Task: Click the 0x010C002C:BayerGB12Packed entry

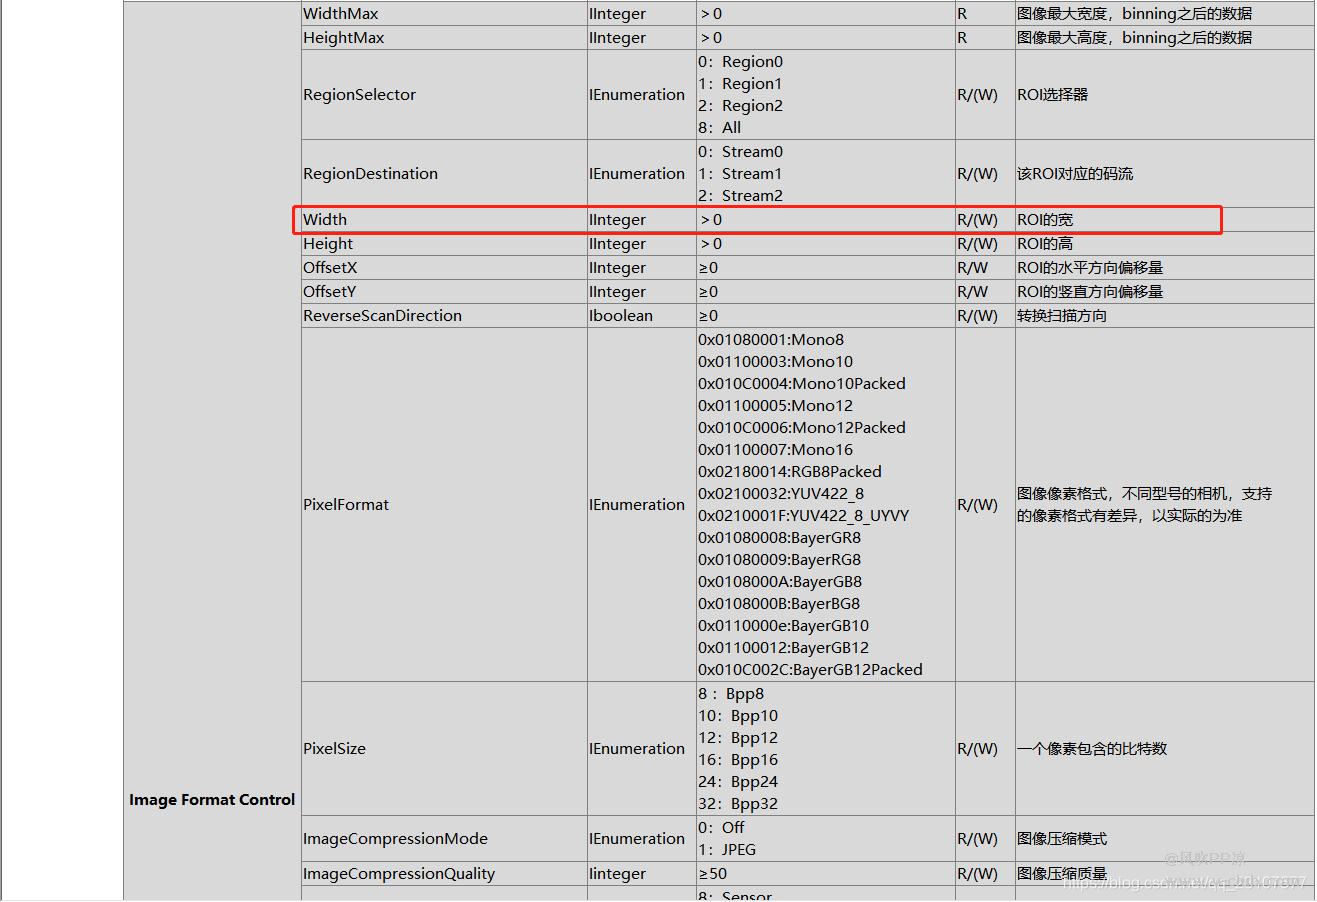Action: click(810, 670)
